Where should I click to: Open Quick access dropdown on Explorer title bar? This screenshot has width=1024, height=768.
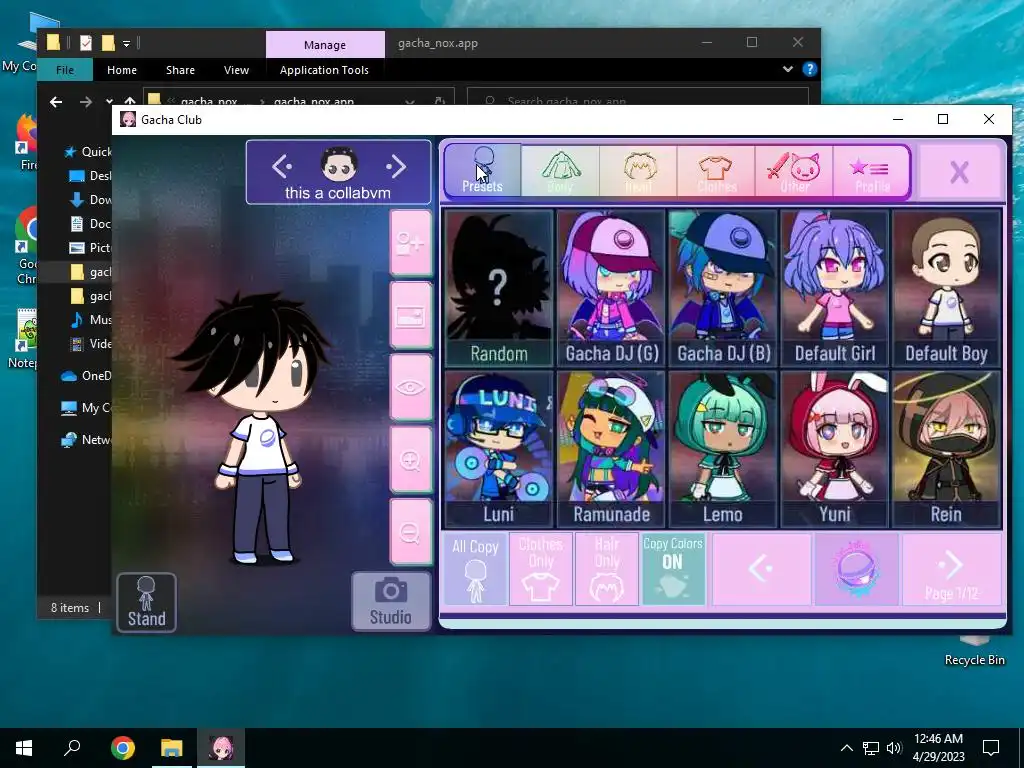pos(127,44)
